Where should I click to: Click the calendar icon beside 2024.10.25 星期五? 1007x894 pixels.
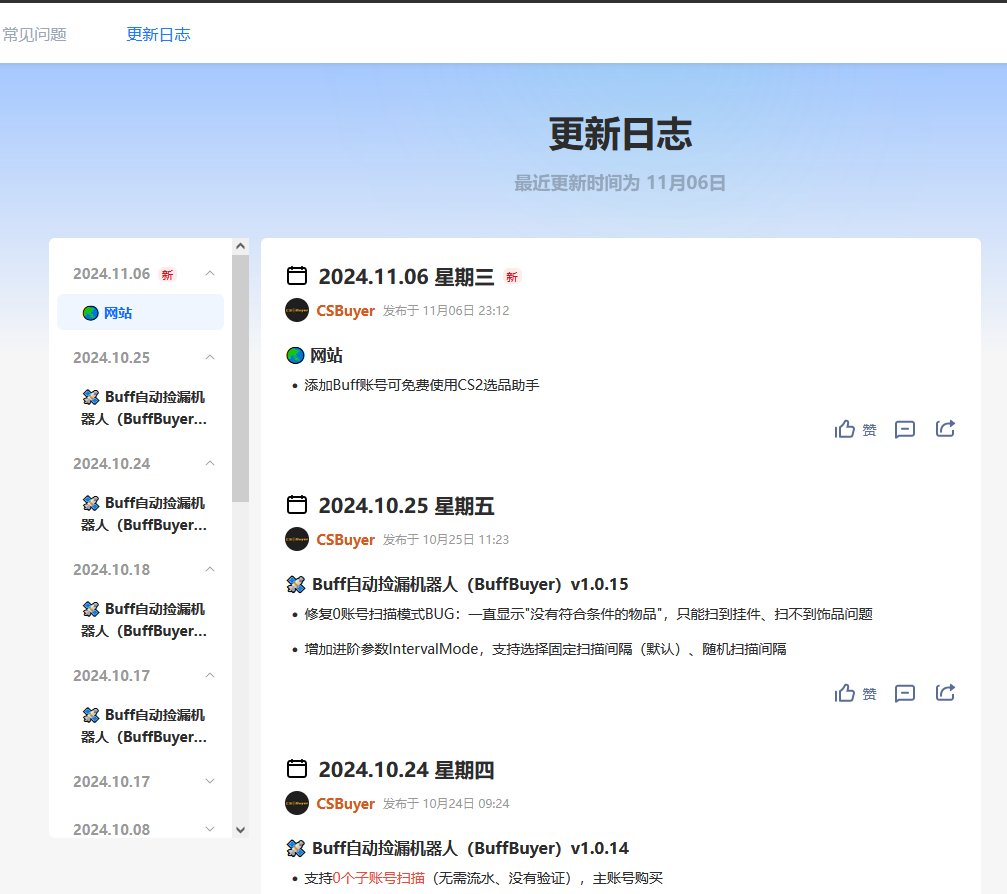coord(297,505)
